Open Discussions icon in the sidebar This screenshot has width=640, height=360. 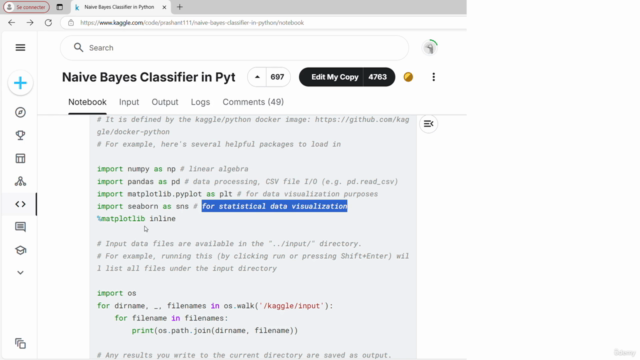20,227
